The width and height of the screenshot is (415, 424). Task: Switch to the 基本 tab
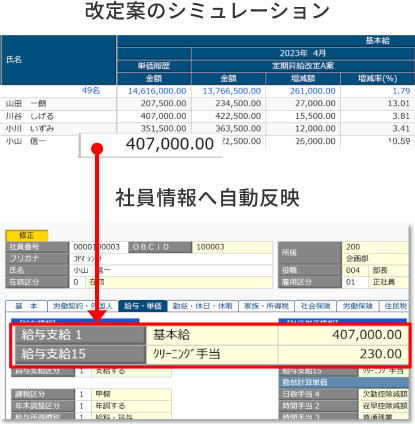pyautogui.click(x=27, y=306)
